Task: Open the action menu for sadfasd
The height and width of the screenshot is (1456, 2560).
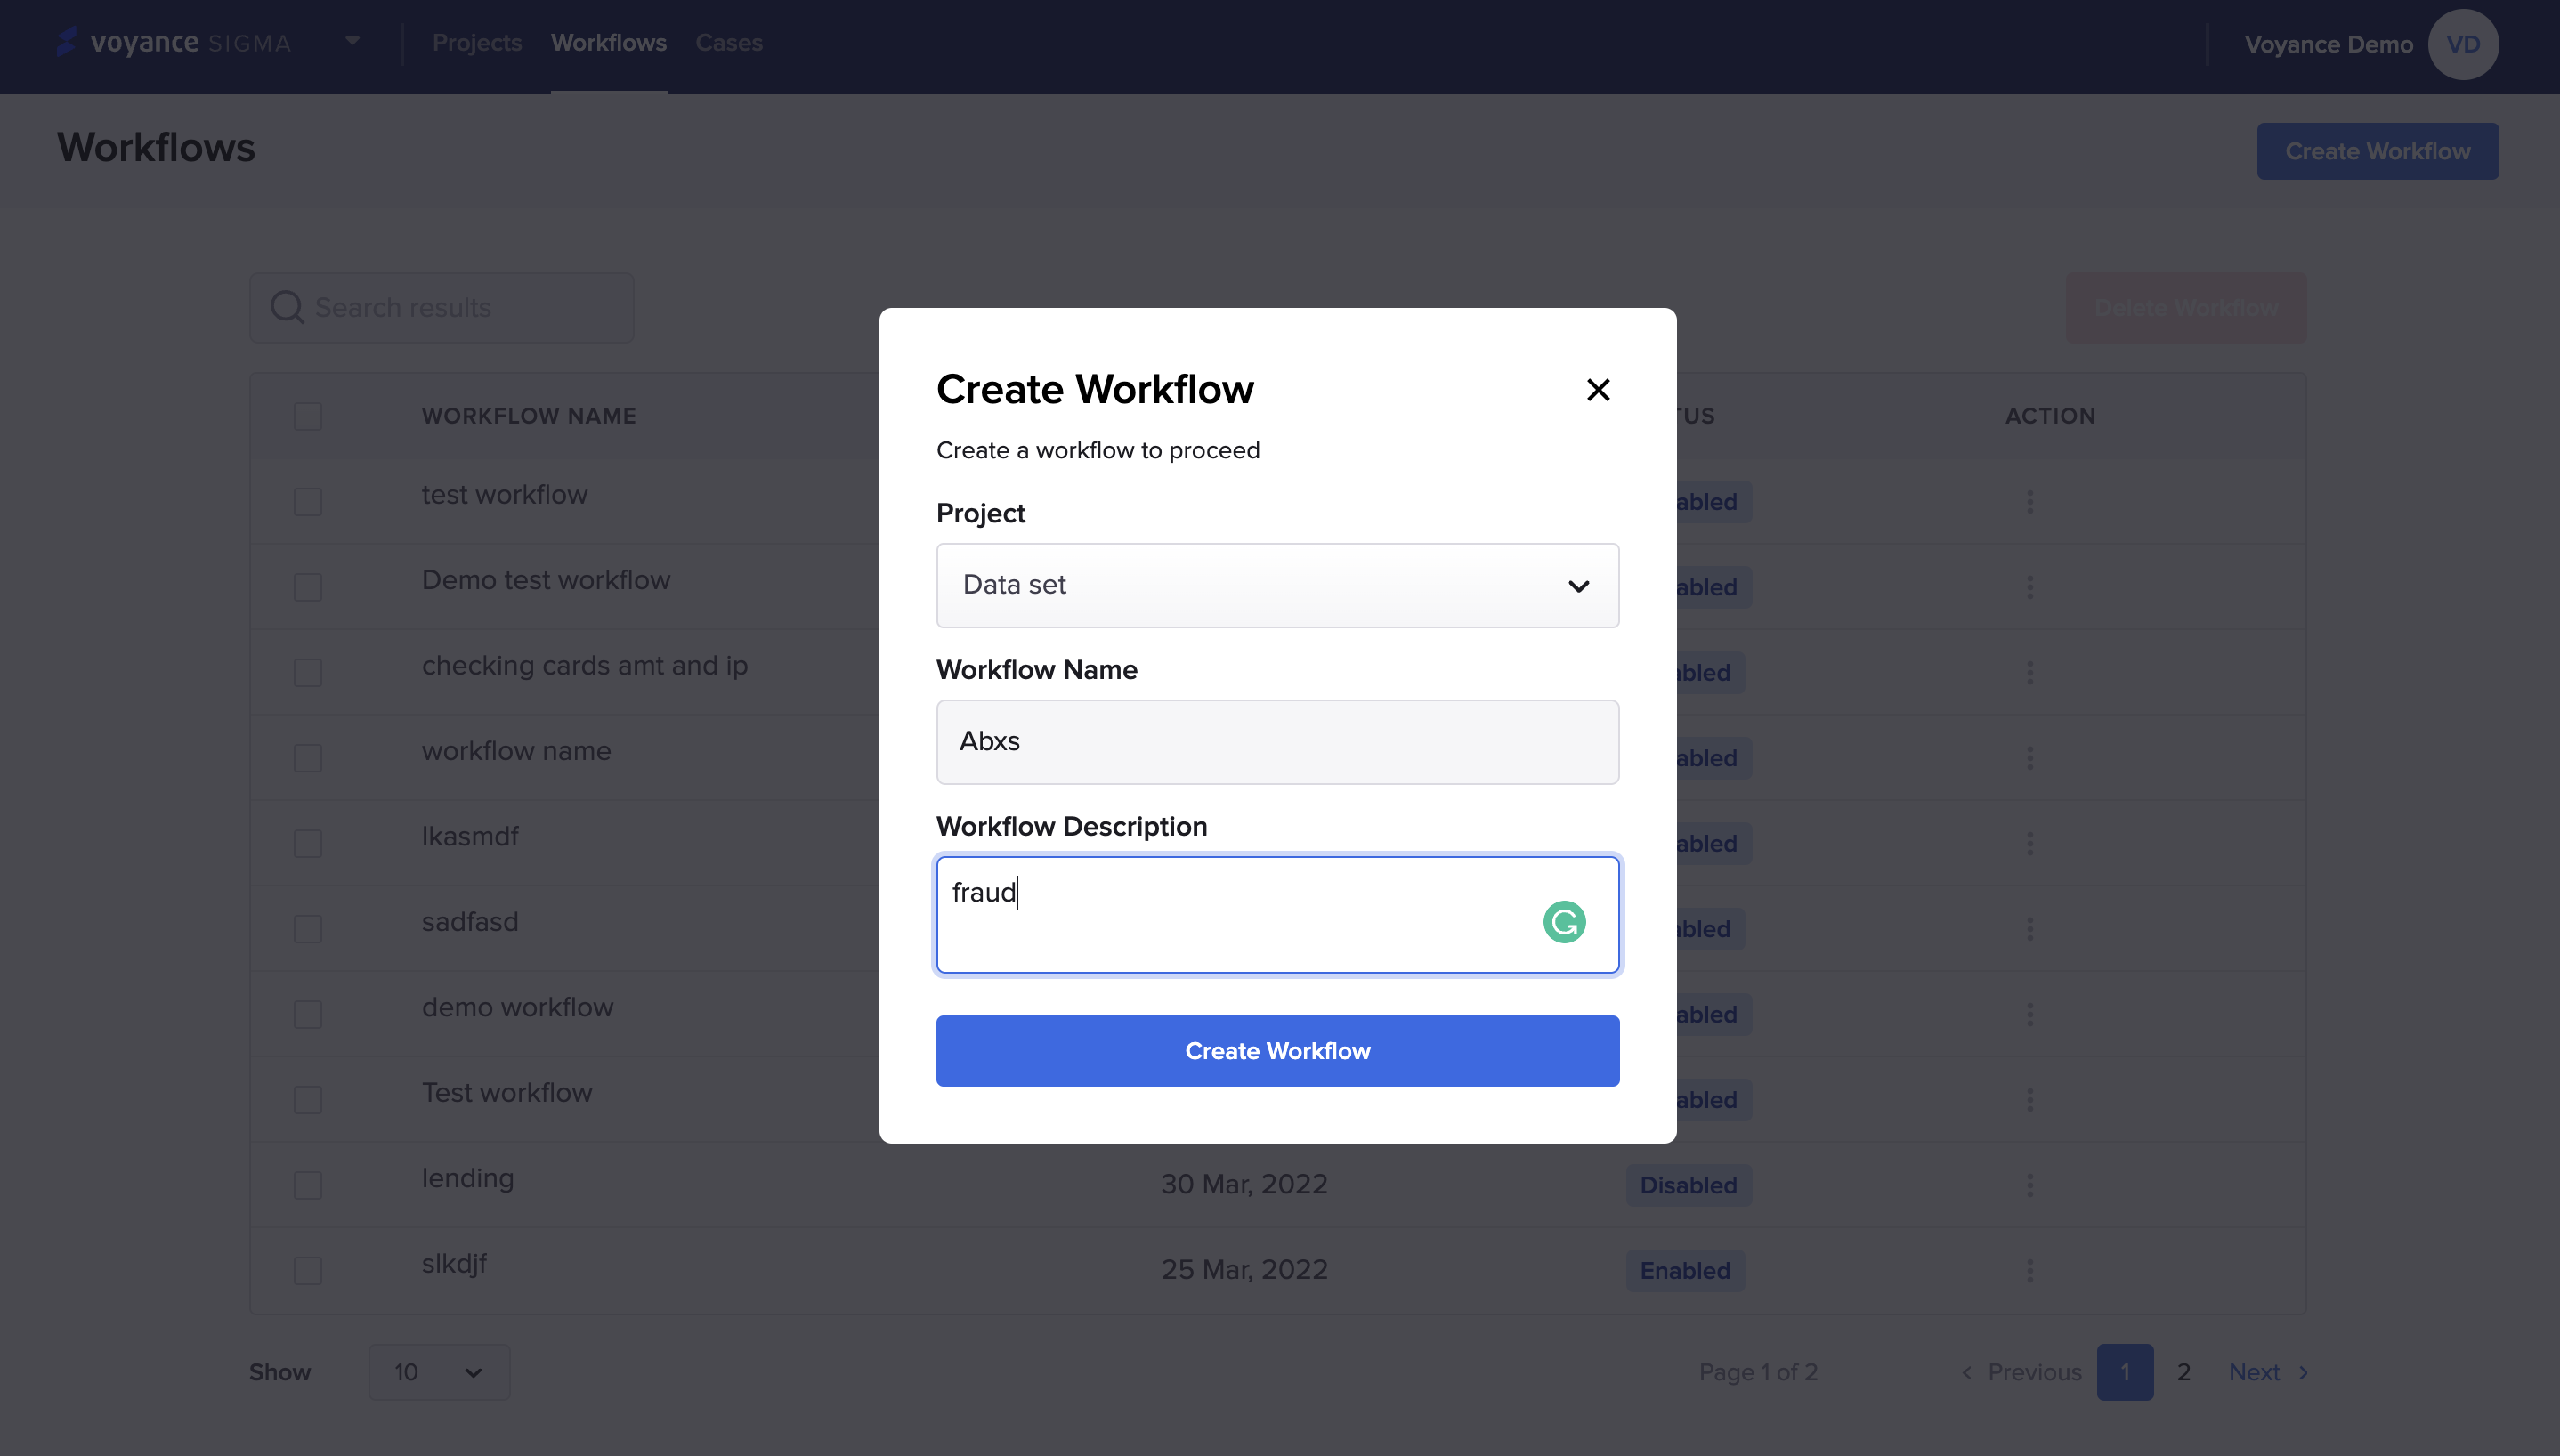Action: point(2030,929)
